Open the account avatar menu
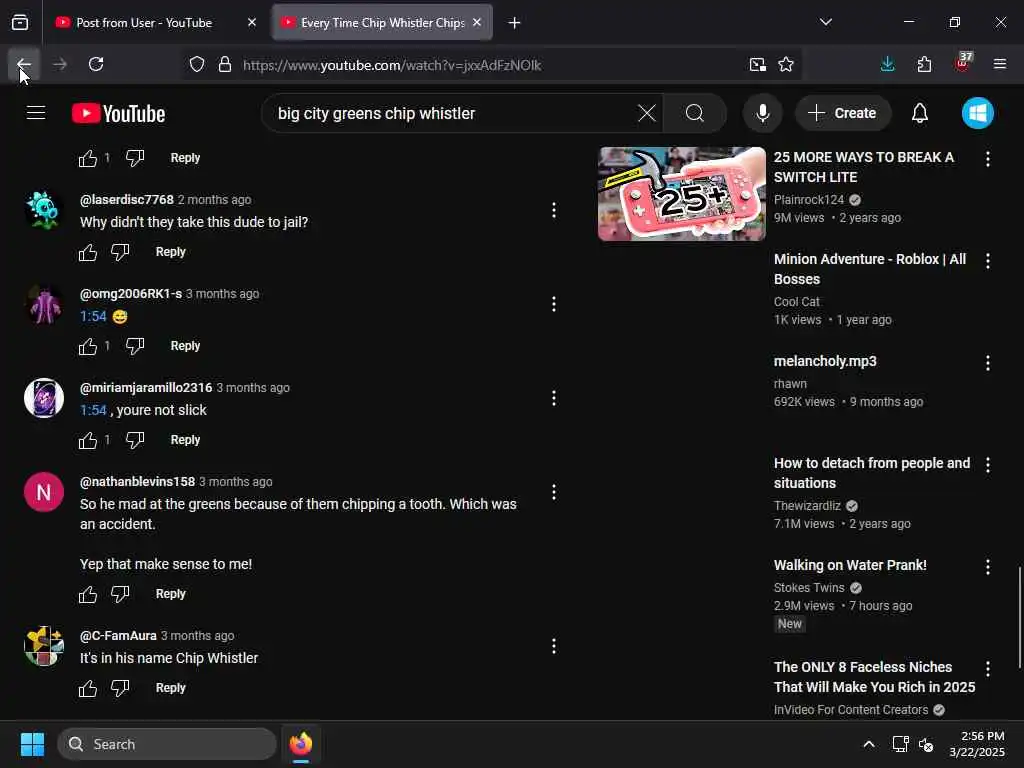Screen dimensions: 1024x768 click(977, 113)
